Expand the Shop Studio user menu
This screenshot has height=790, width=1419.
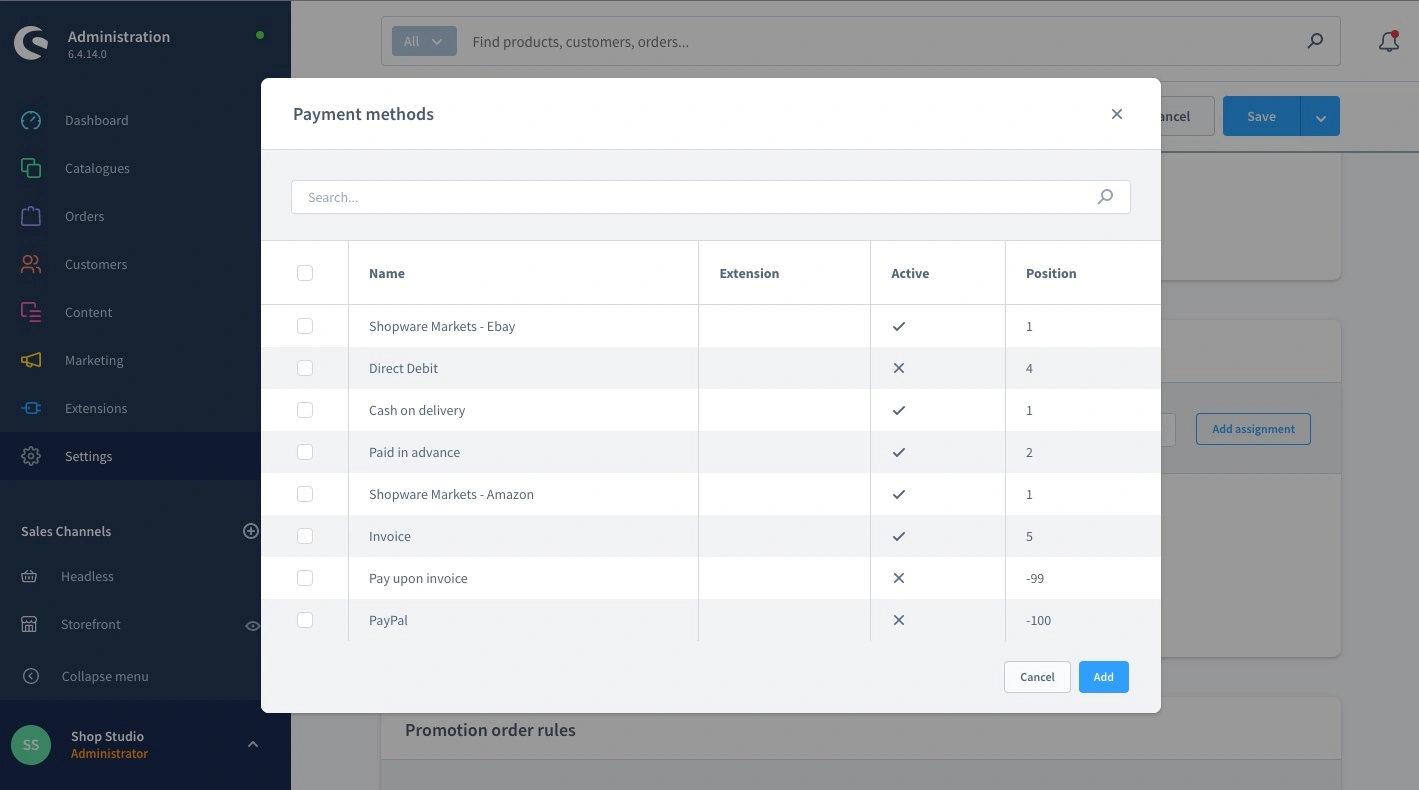(253, 744)
